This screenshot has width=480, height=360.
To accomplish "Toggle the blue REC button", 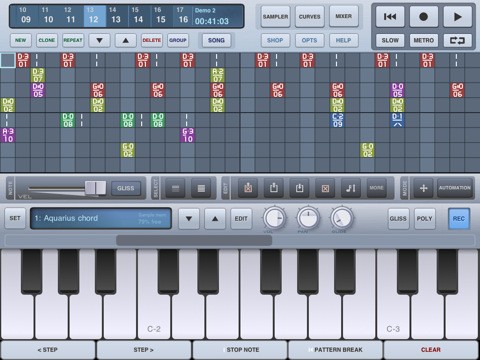I will [459, 219].
